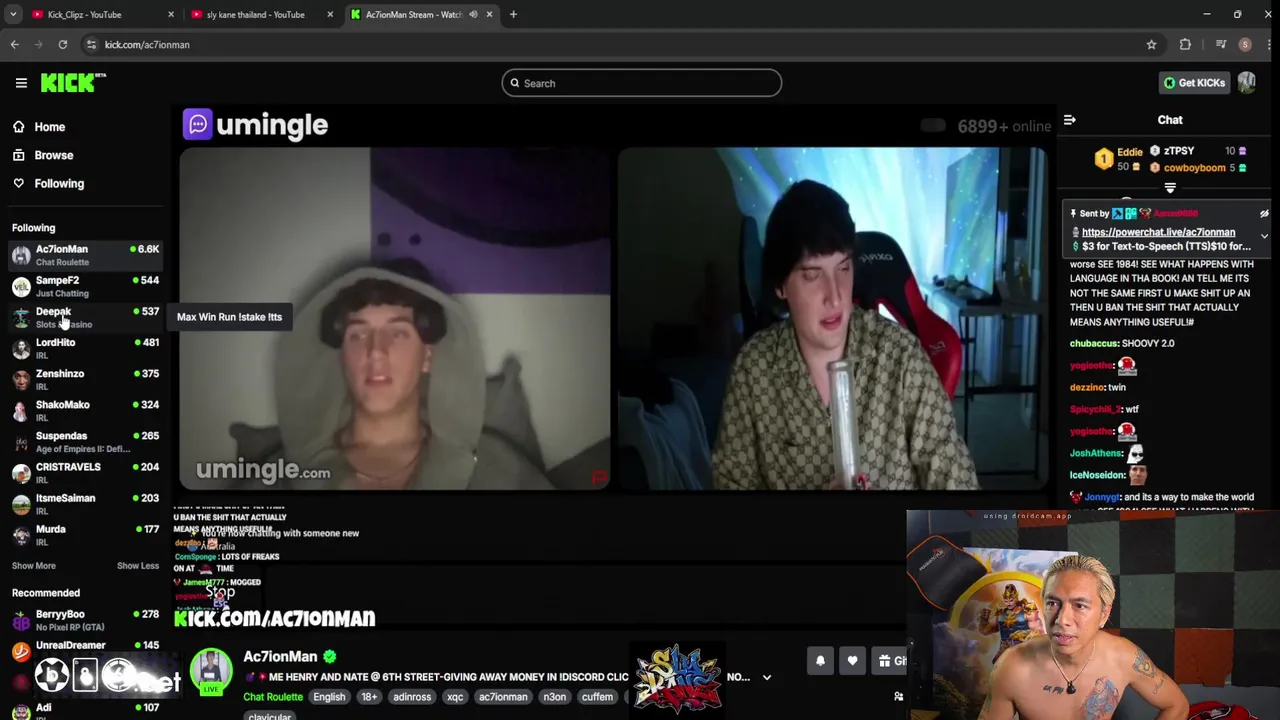The height and width of the screenshot is (720, 1280).
Task: Open Suspendas channel in the sidebar
Action: coord(85,442)
